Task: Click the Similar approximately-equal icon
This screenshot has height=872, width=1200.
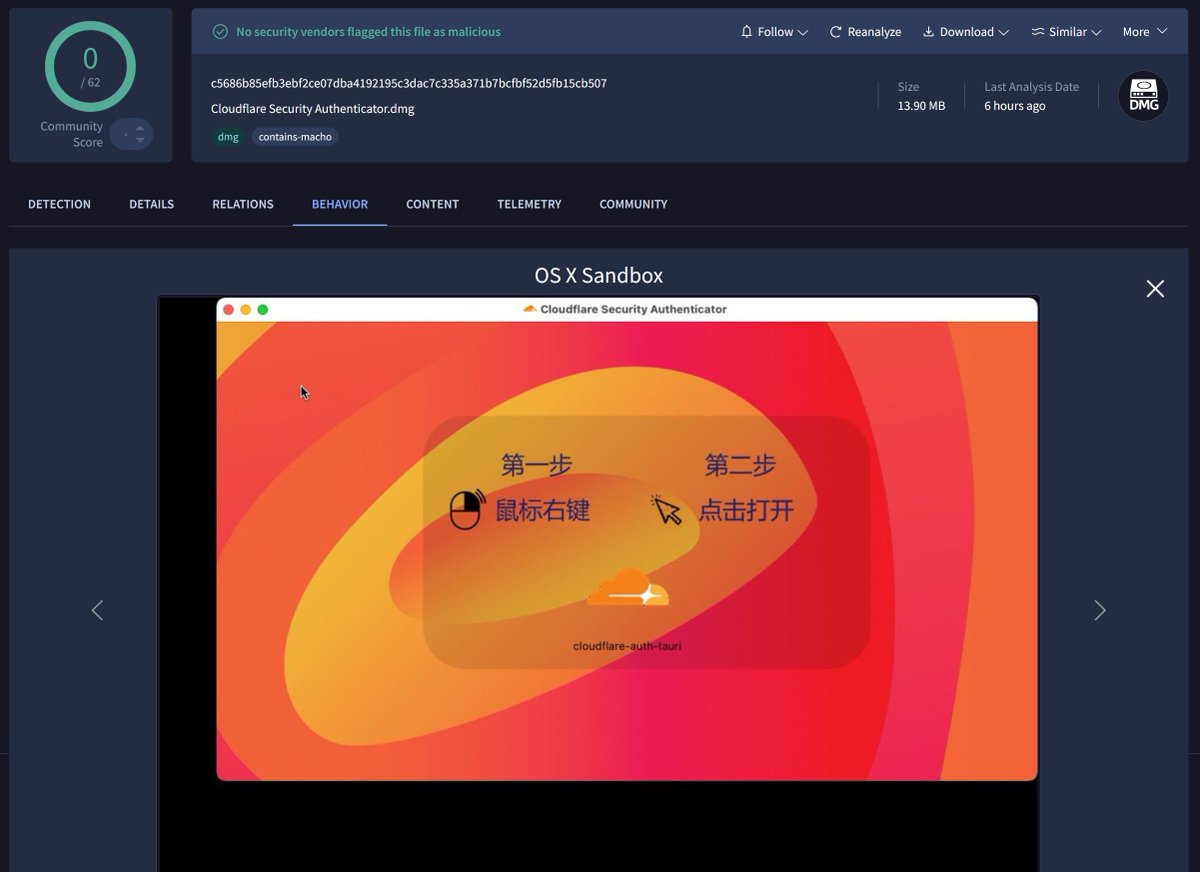Action: pos(1037,32)
